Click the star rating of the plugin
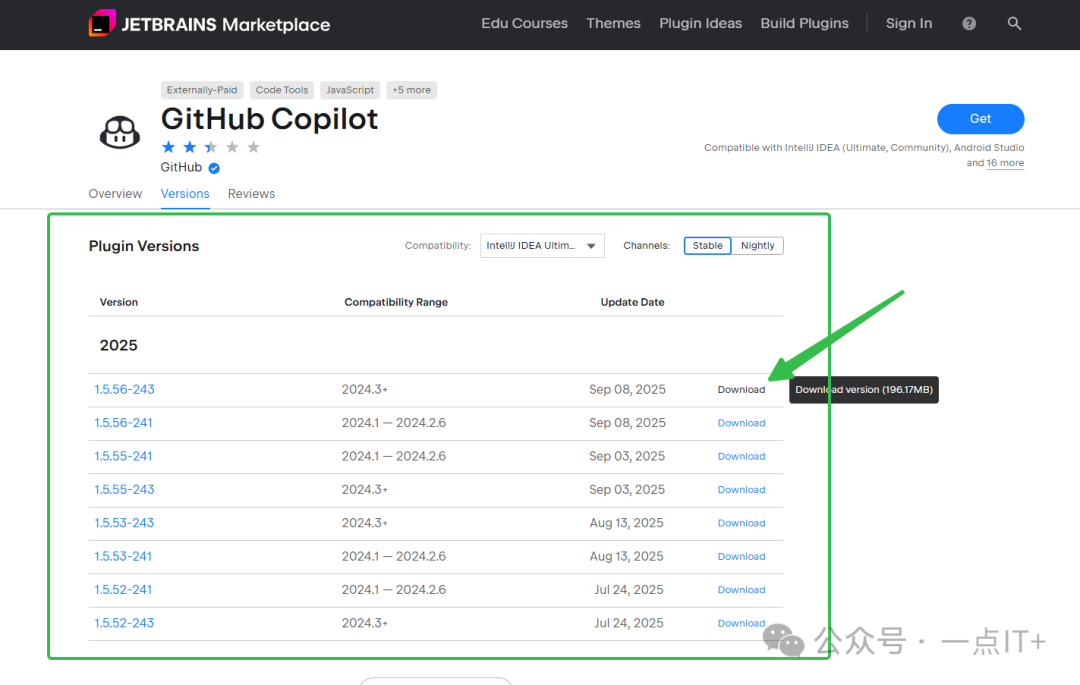 [211, 147]
